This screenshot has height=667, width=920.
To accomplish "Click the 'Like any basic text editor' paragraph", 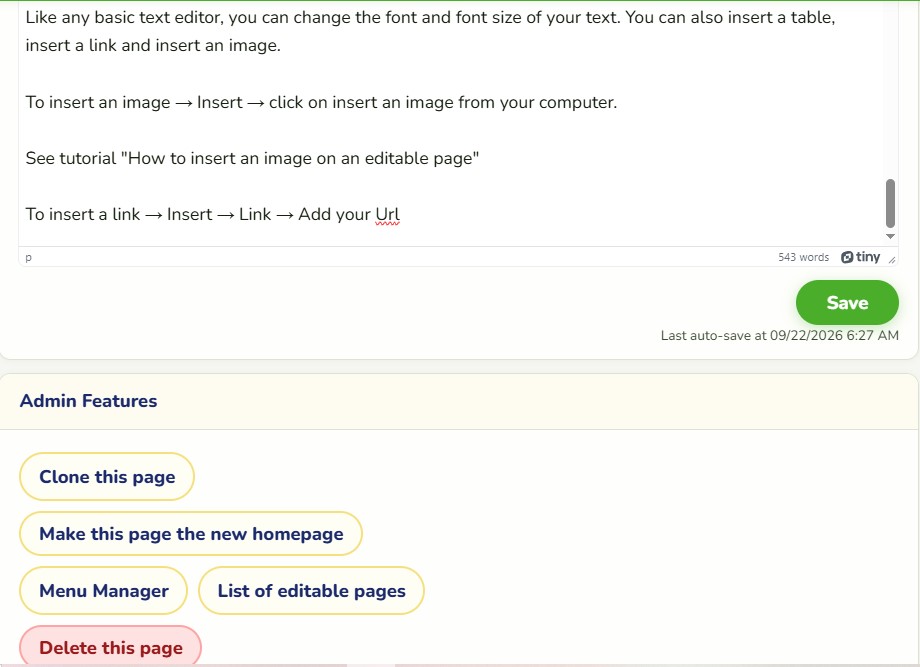I will click(430, 31).
